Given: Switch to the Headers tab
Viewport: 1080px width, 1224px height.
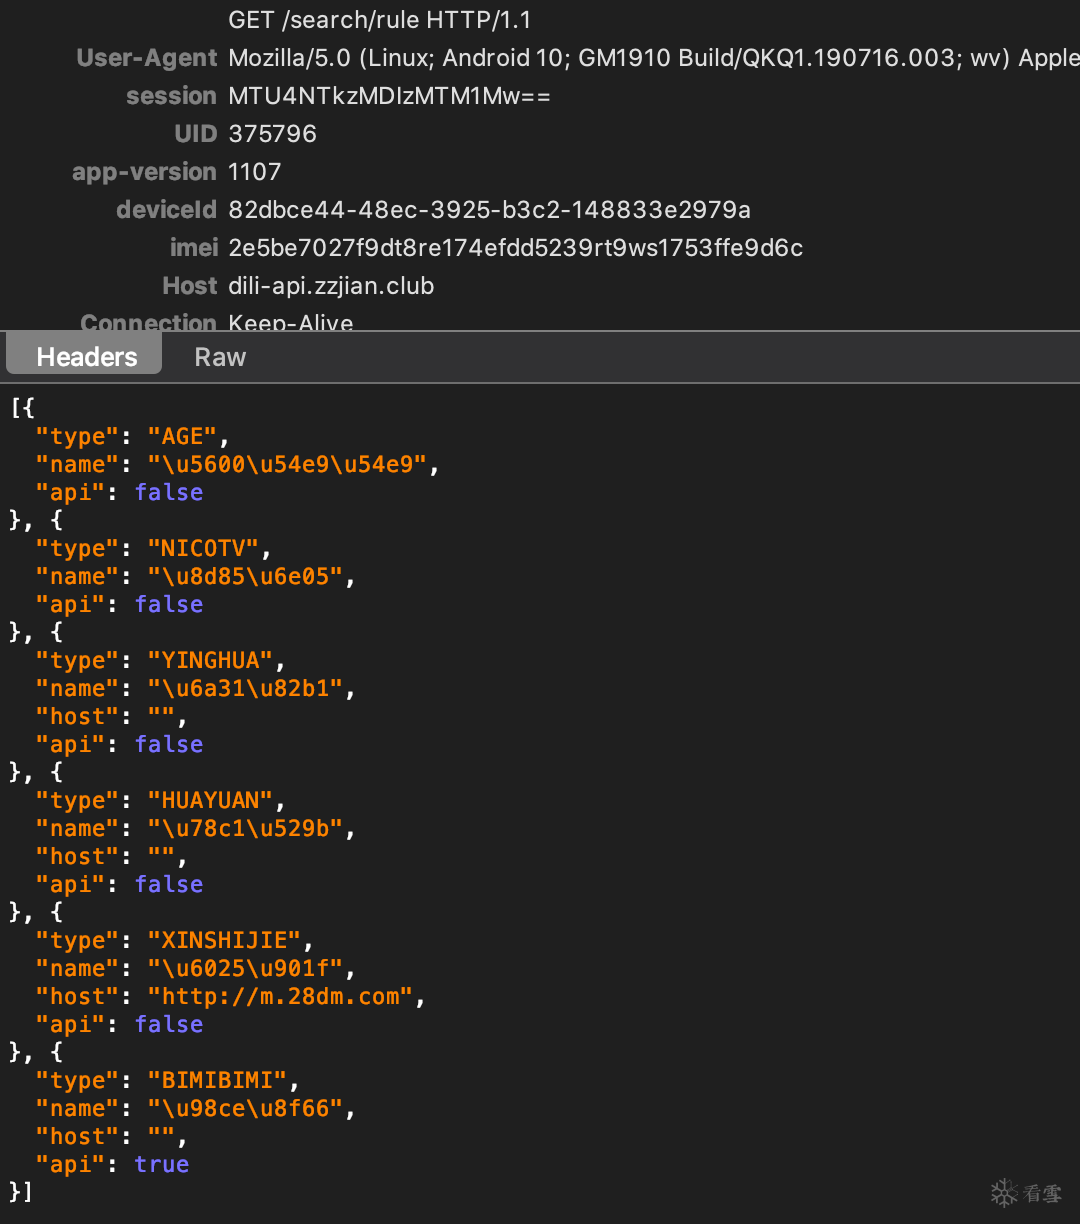Looking at the screenshot, I should (x=86, y=357).
